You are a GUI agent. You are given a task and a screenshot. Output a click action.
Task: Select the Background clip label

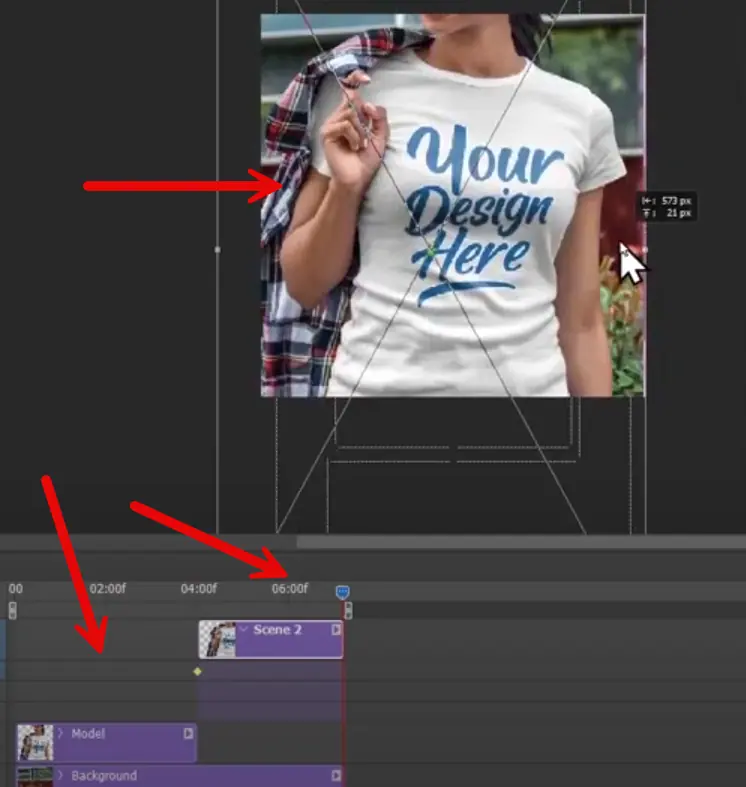coord(104,775)
